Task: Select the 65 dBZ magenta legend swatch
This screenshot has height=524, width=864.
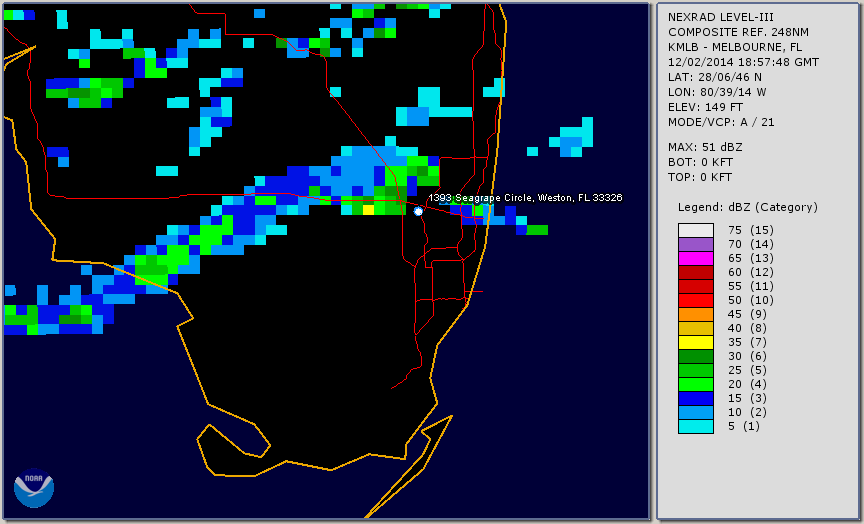Action: click(x=695, y=258)
